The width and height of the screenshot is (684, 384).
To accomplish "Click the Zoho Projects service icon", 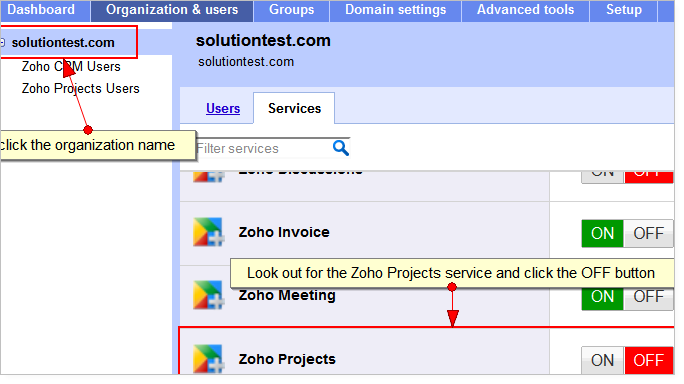I will point(209,359).
